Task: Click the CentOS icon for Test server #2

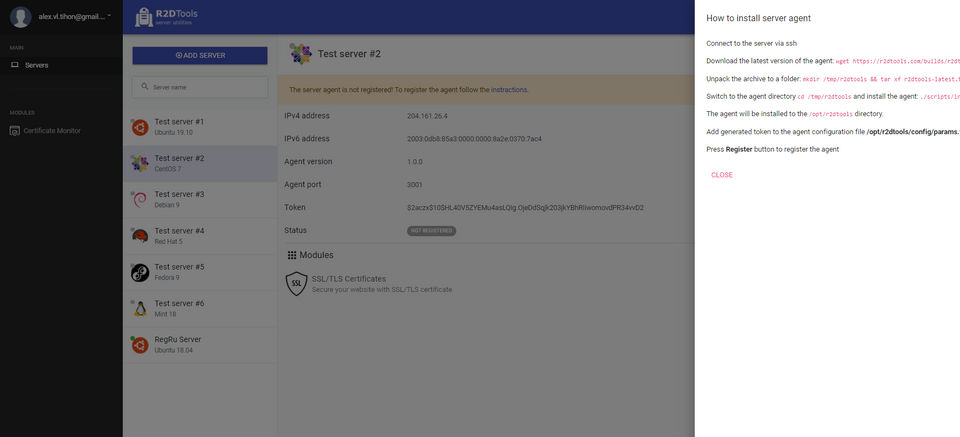Action: tap(140, 163)
